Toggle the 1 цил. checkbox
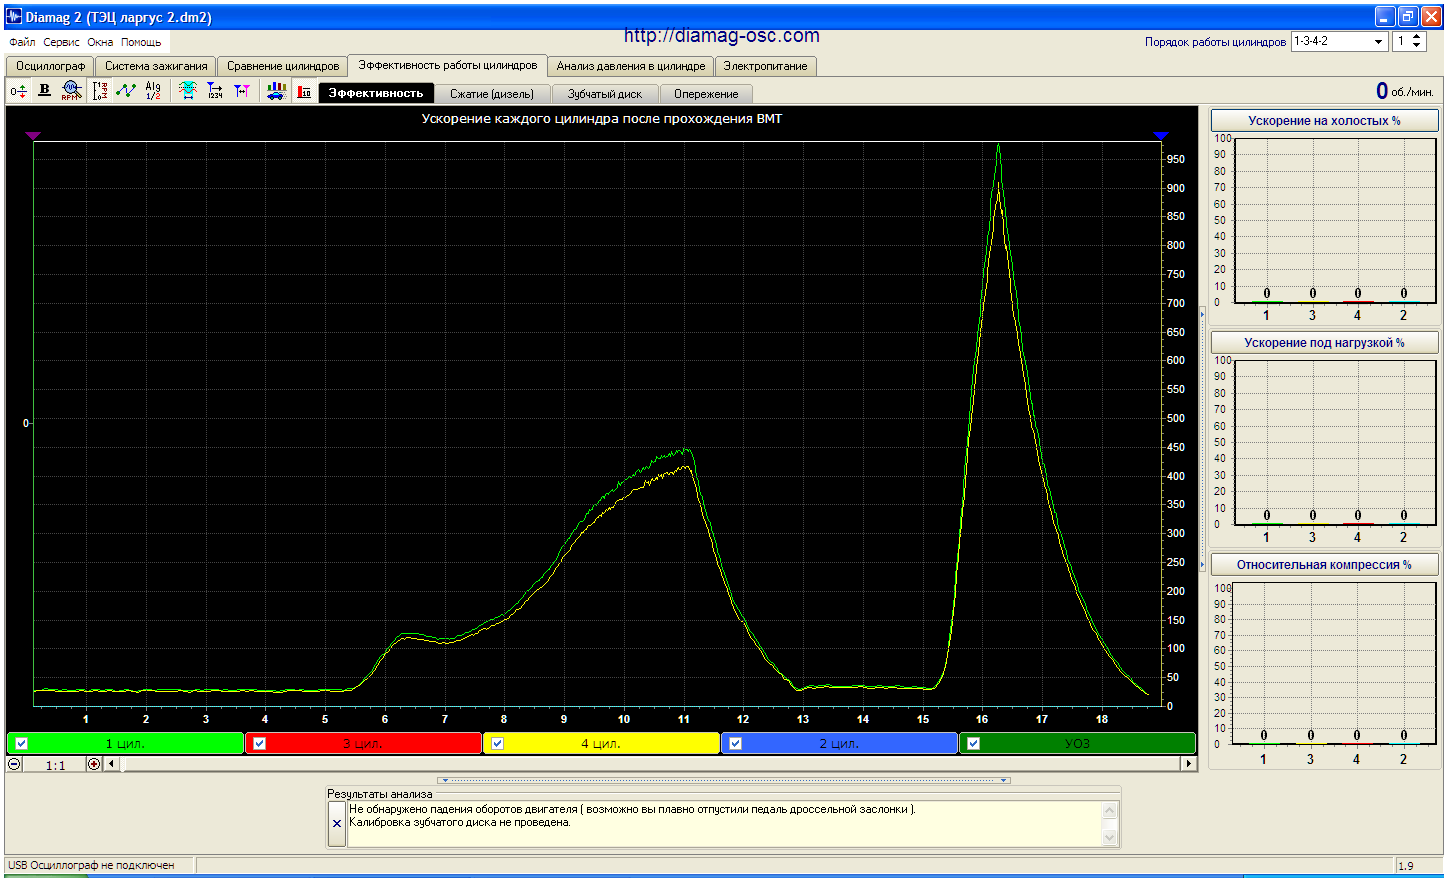Viewport: 1448px width, 878px height. (x=22, y=743)
